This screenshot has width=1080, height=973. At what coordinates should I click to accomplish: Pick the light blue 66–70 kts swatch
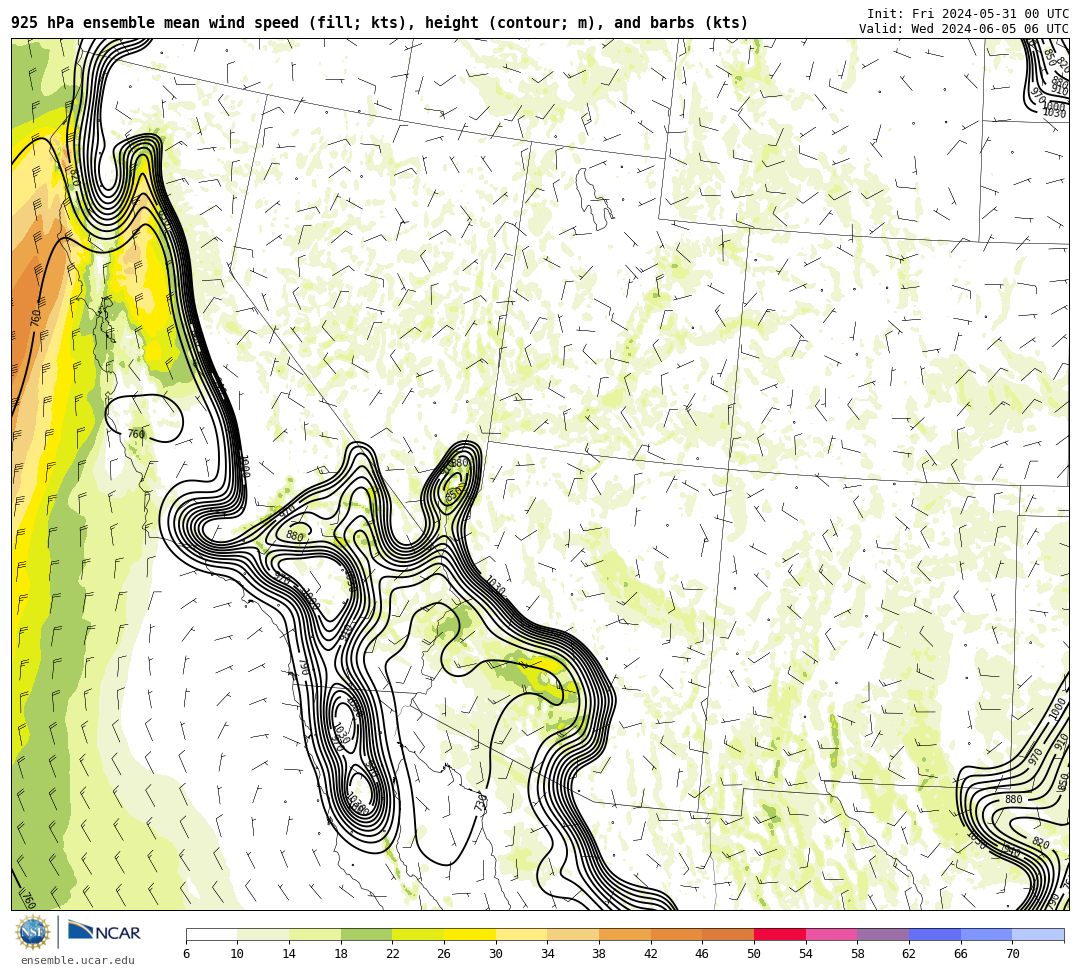986,934
